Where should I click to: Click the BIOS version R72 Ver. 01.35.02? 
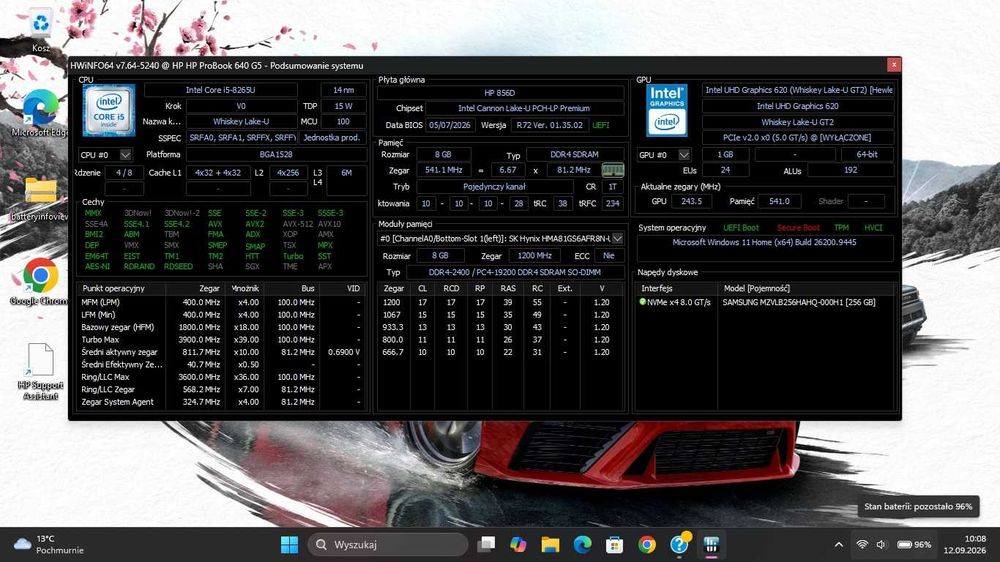coord(550,125)
